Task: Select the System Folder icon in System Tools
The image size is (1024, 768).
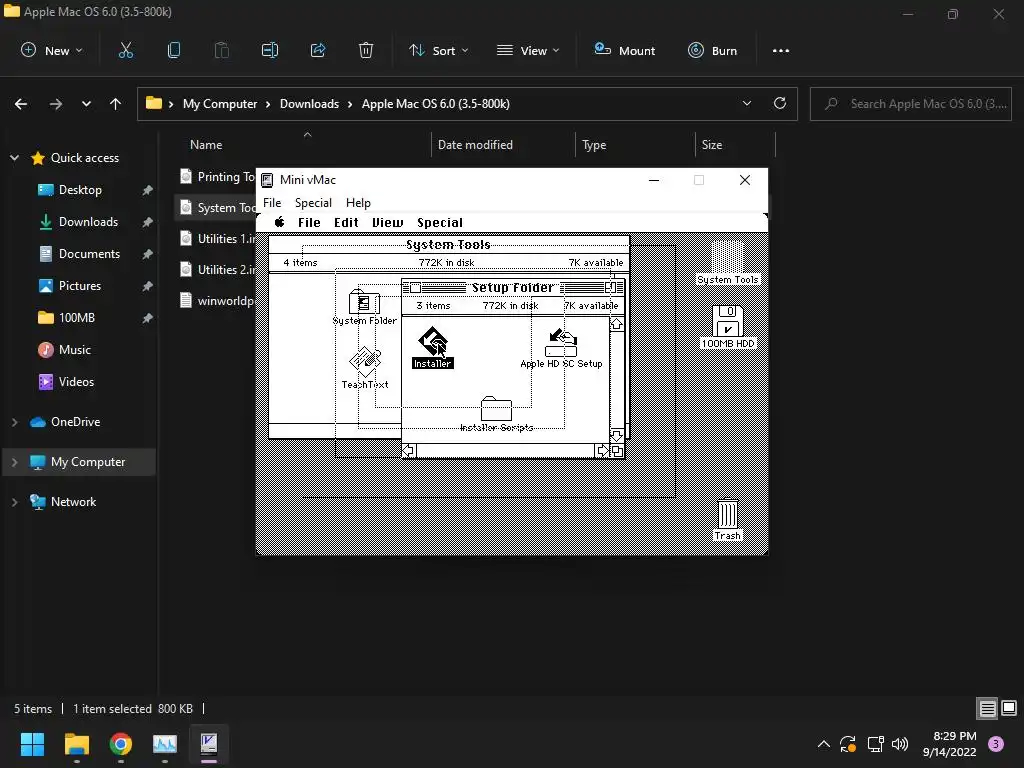Action: pos(364,301)
